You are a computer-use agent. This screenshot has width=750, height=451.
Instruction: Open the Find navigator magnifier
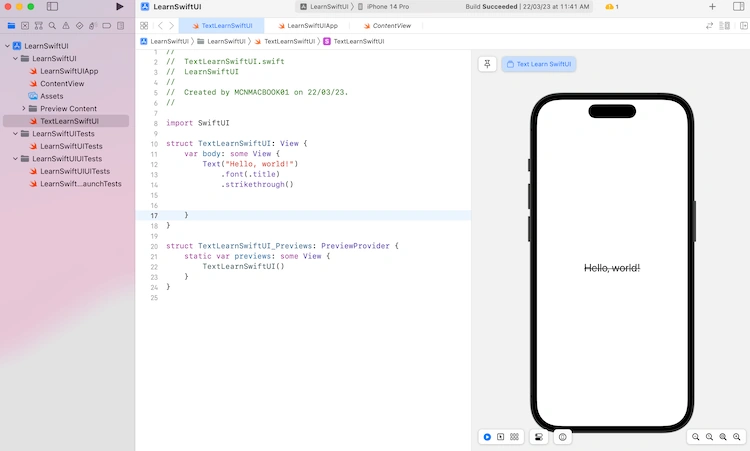point(52,26)
